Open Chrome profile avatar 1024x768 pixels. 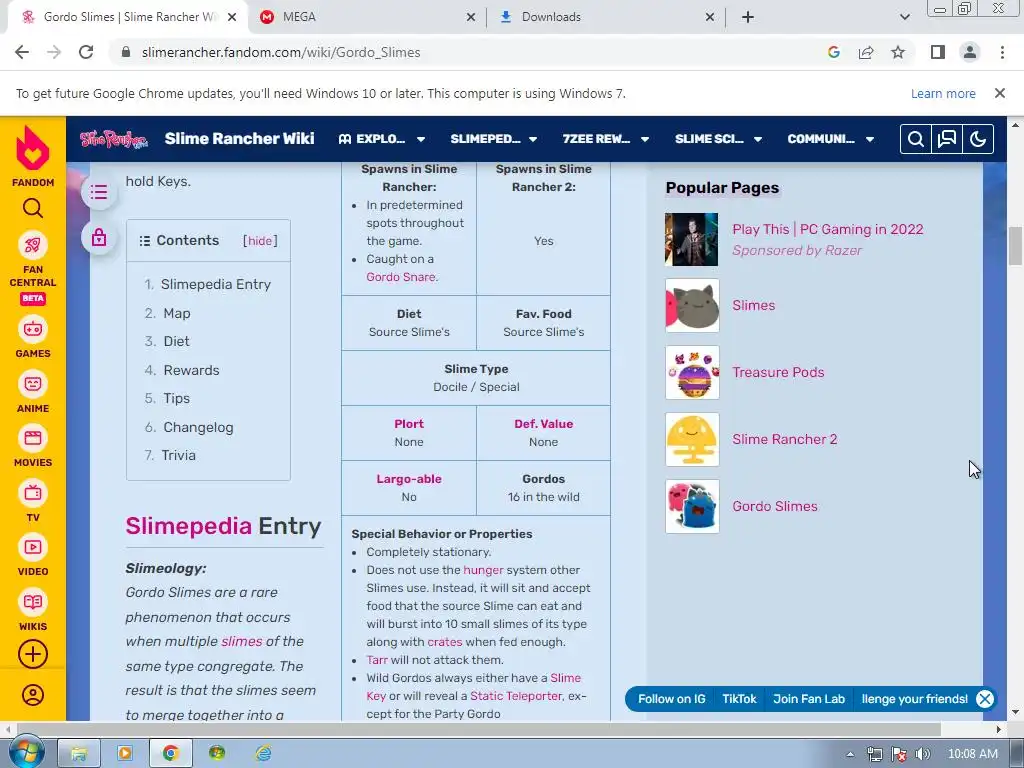970,52
